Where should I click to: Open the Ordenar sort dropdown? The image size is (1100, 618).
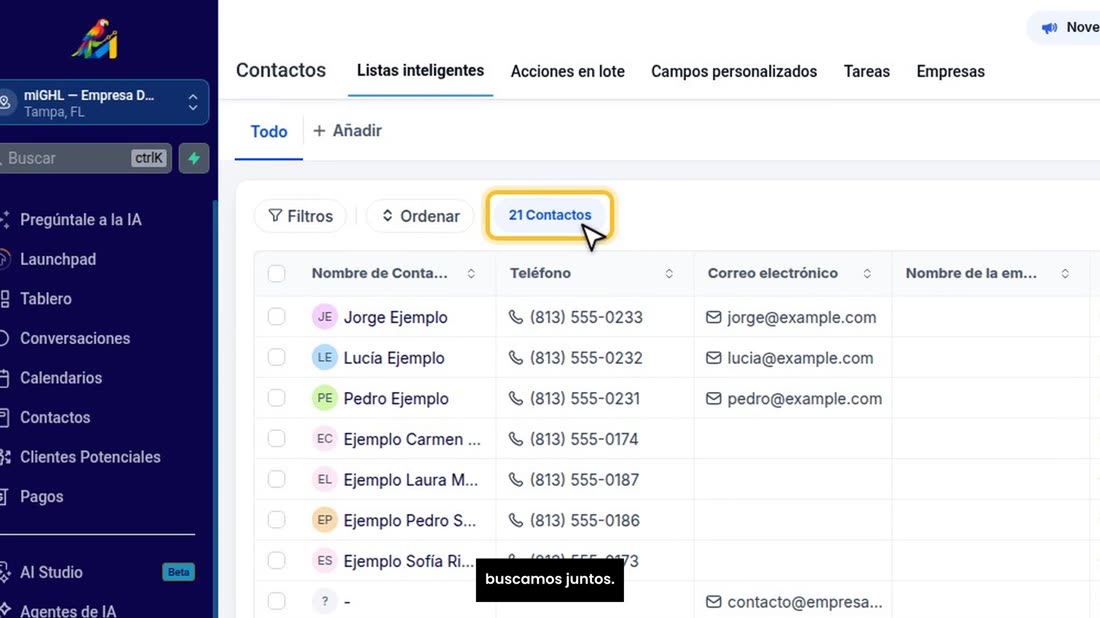pyautogui.click(x=420, y=216)
